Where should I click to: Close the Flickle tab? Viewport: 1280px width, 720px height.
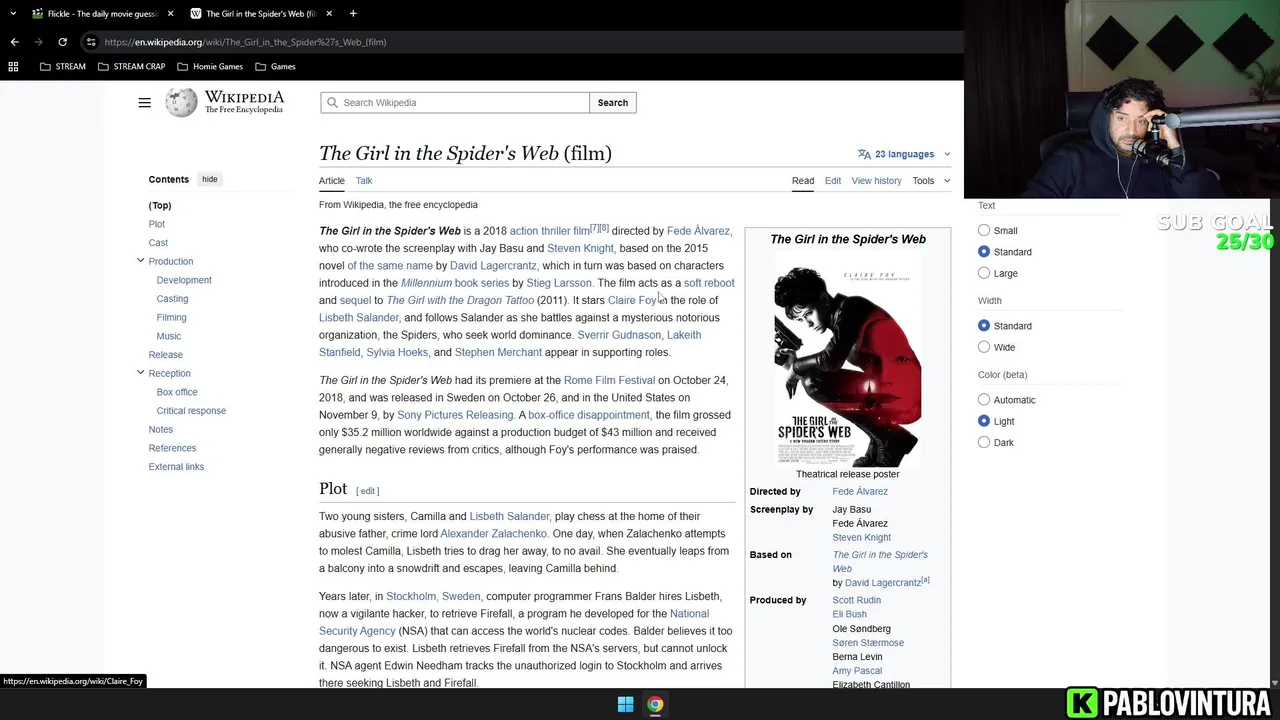click(170, 13)
